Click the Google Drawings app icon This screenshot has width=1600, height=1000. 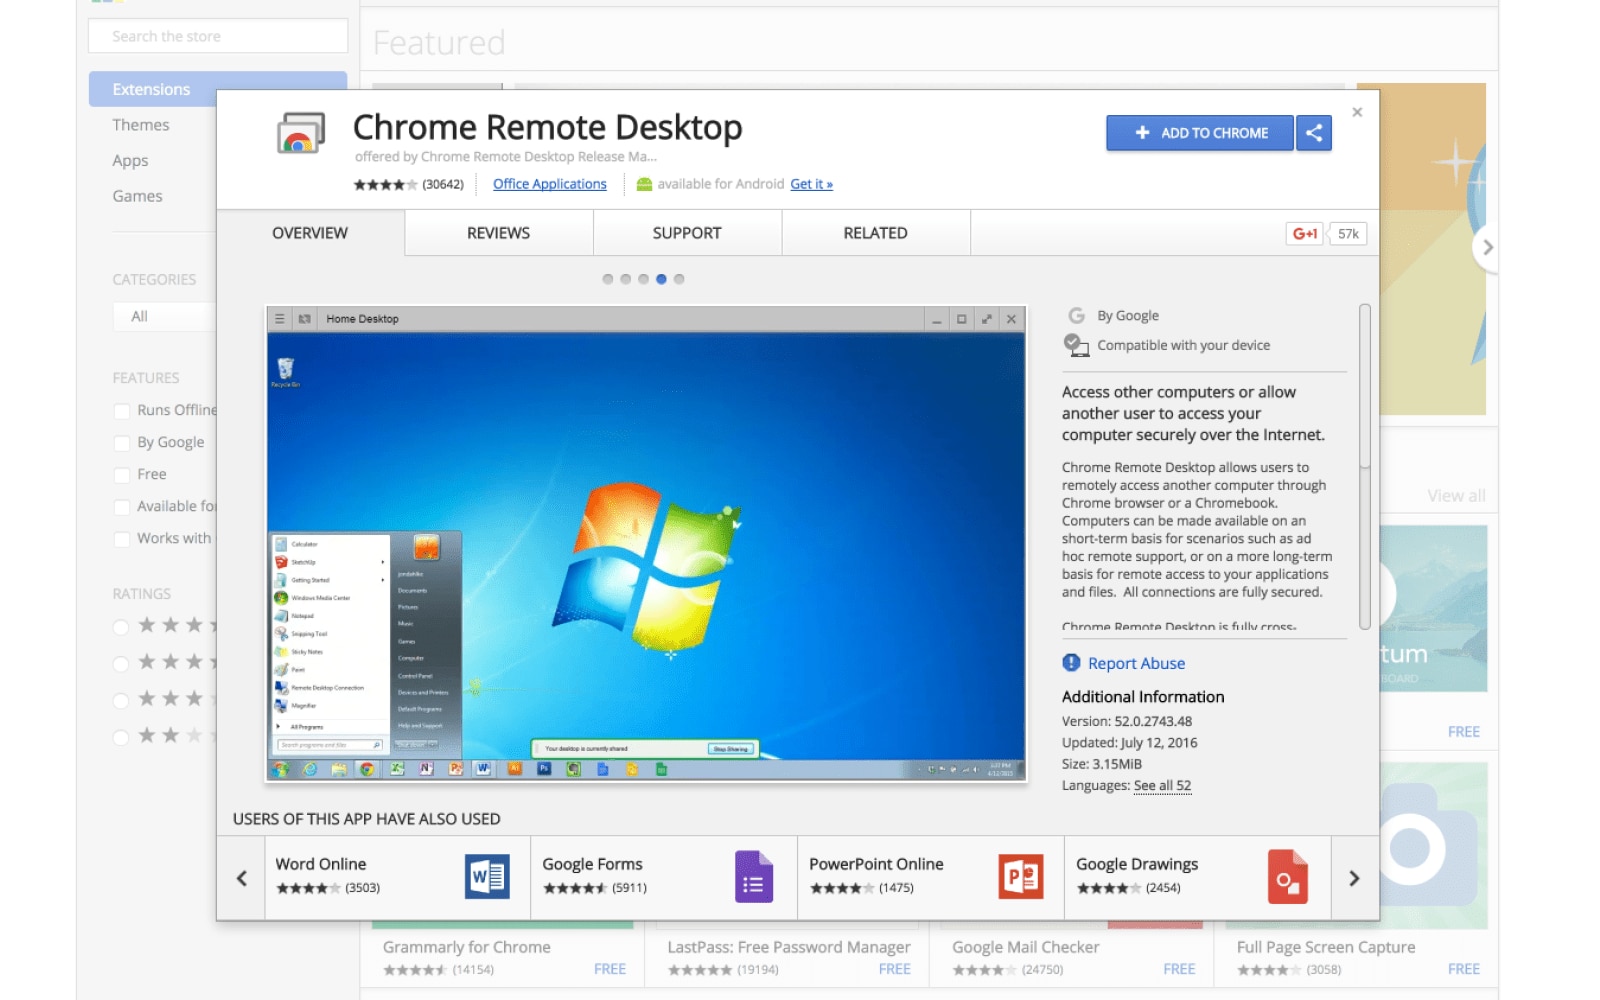pos(1288,876)
